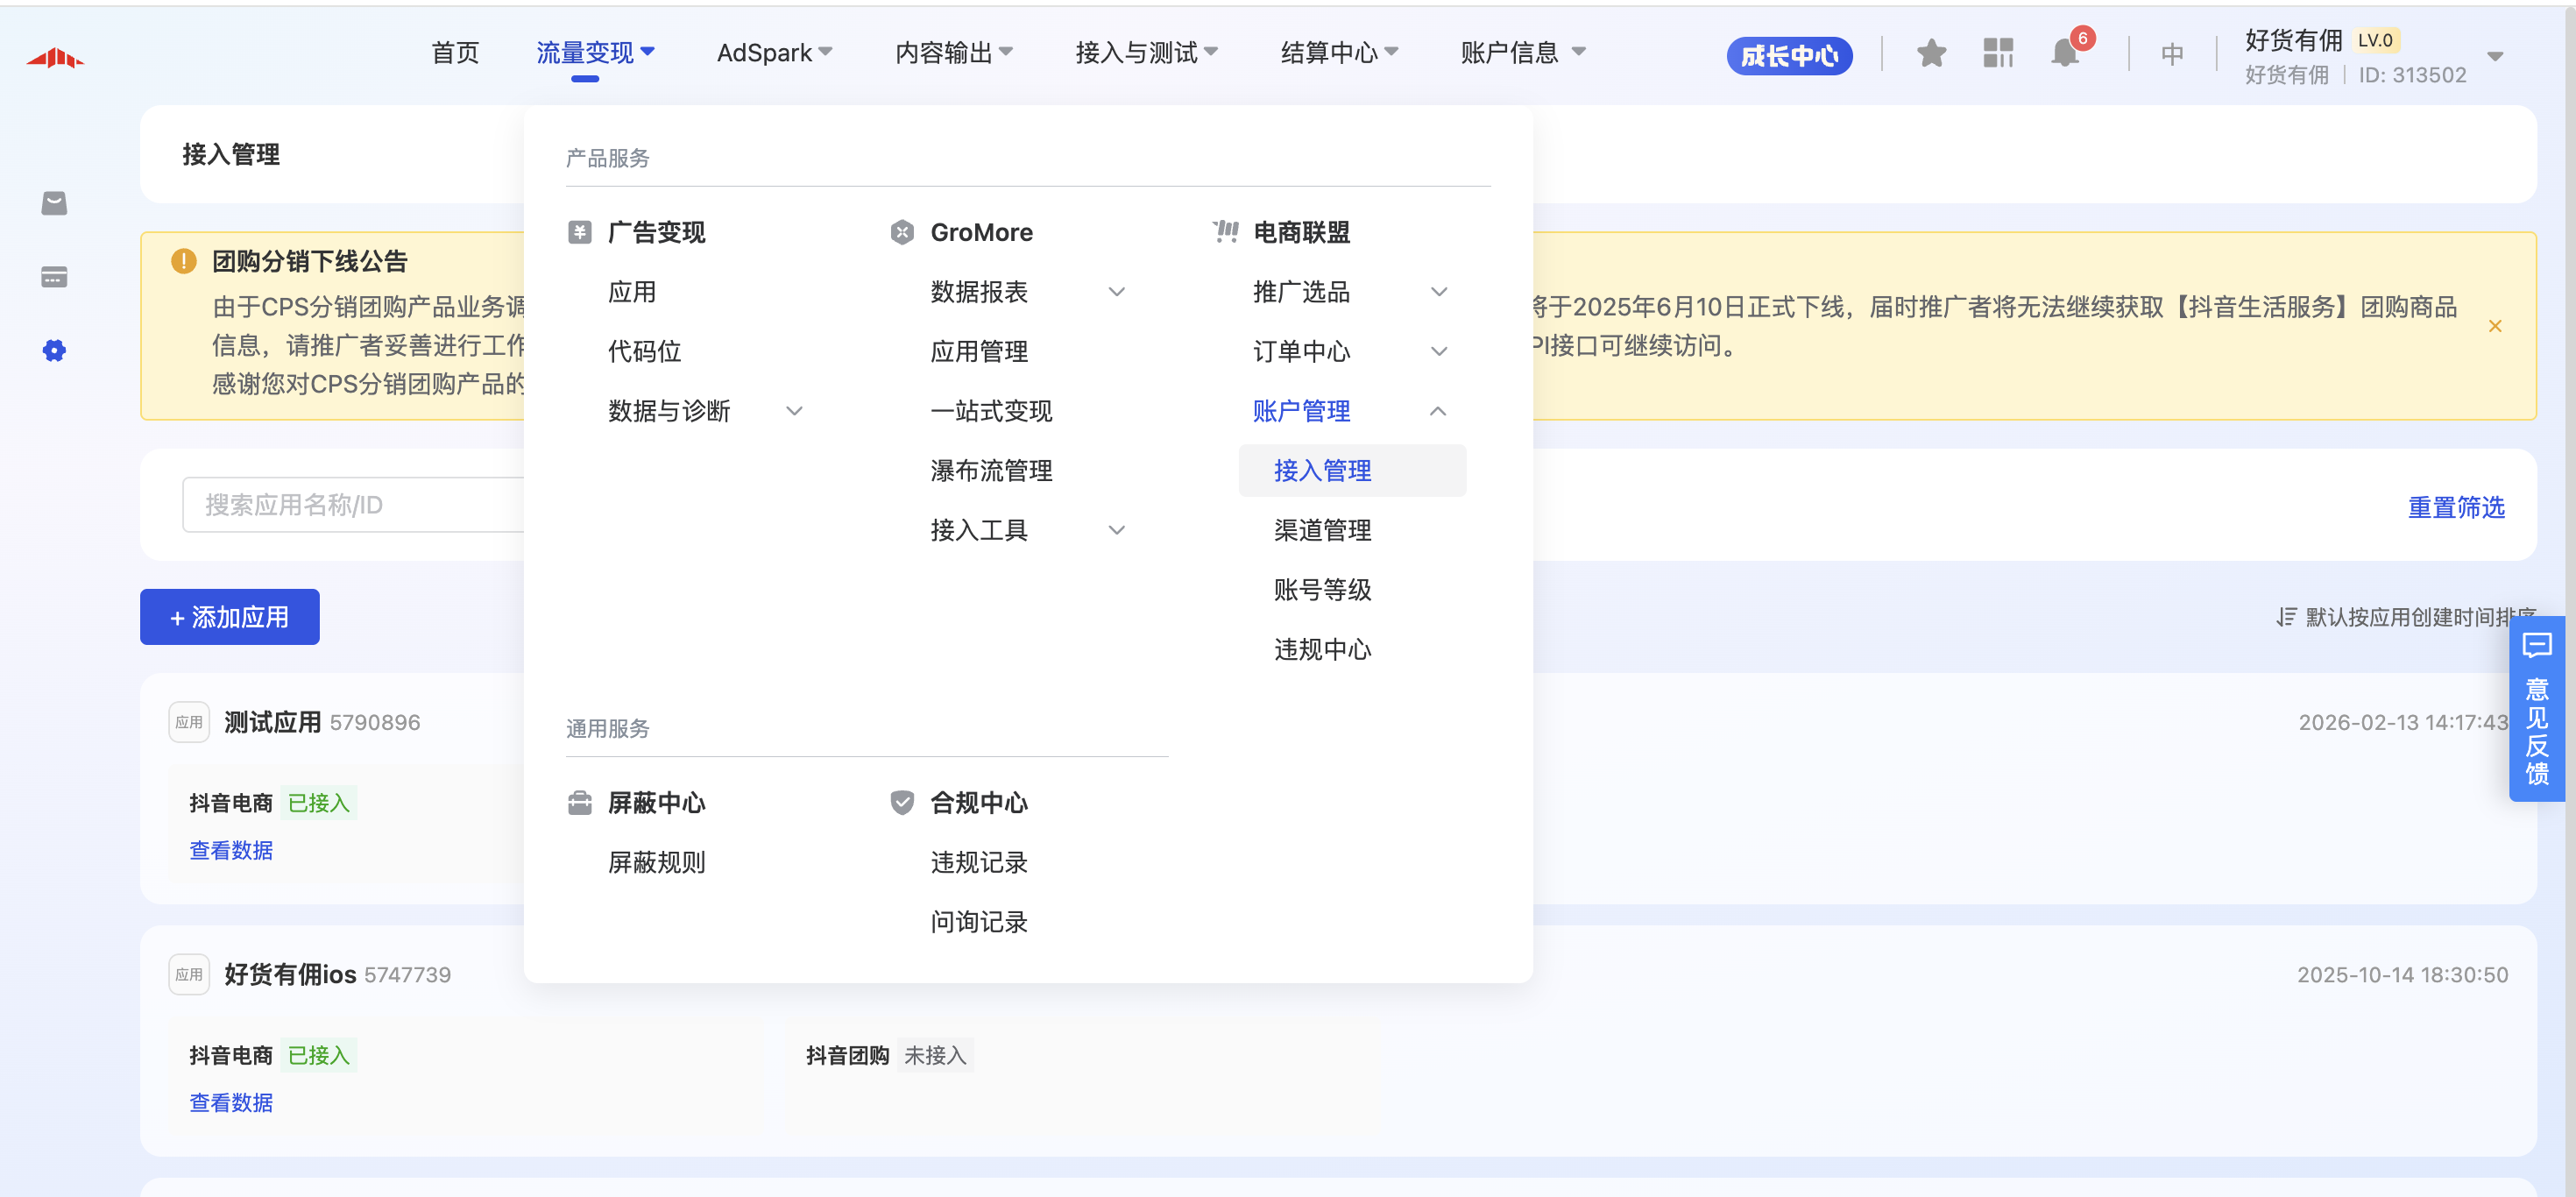
Task: Open the apps grid icon in header
Action: pyautogui.click(x=1997, y=53)
